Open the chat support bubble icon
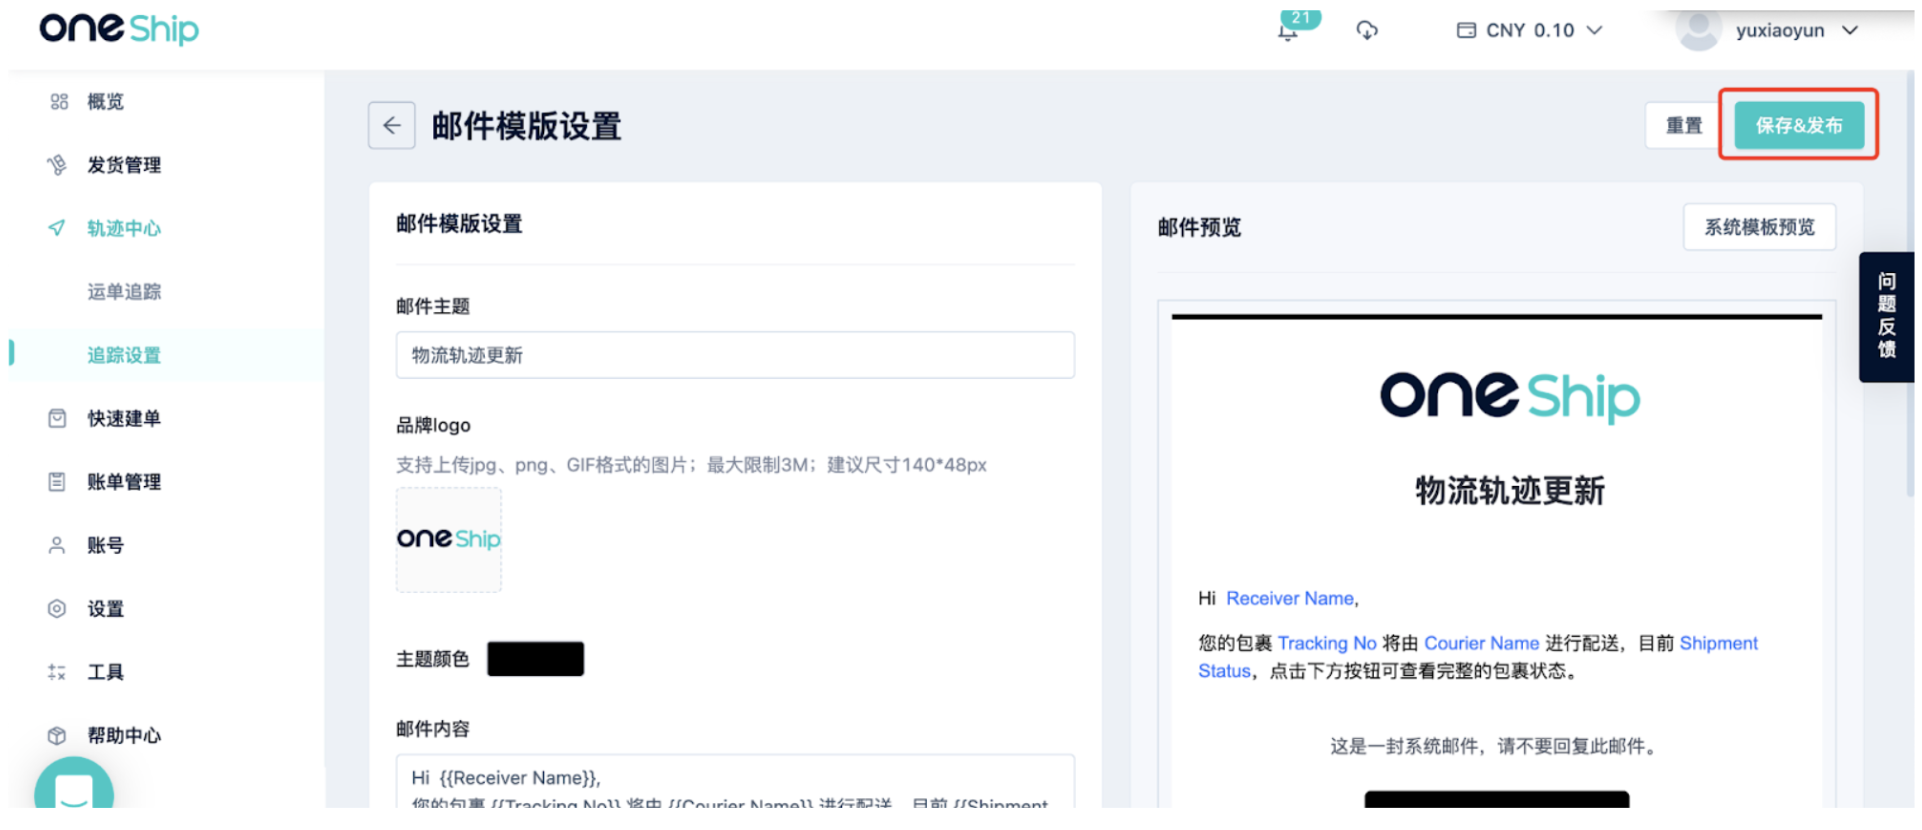The image size is (1922, 830). (74, 790)
